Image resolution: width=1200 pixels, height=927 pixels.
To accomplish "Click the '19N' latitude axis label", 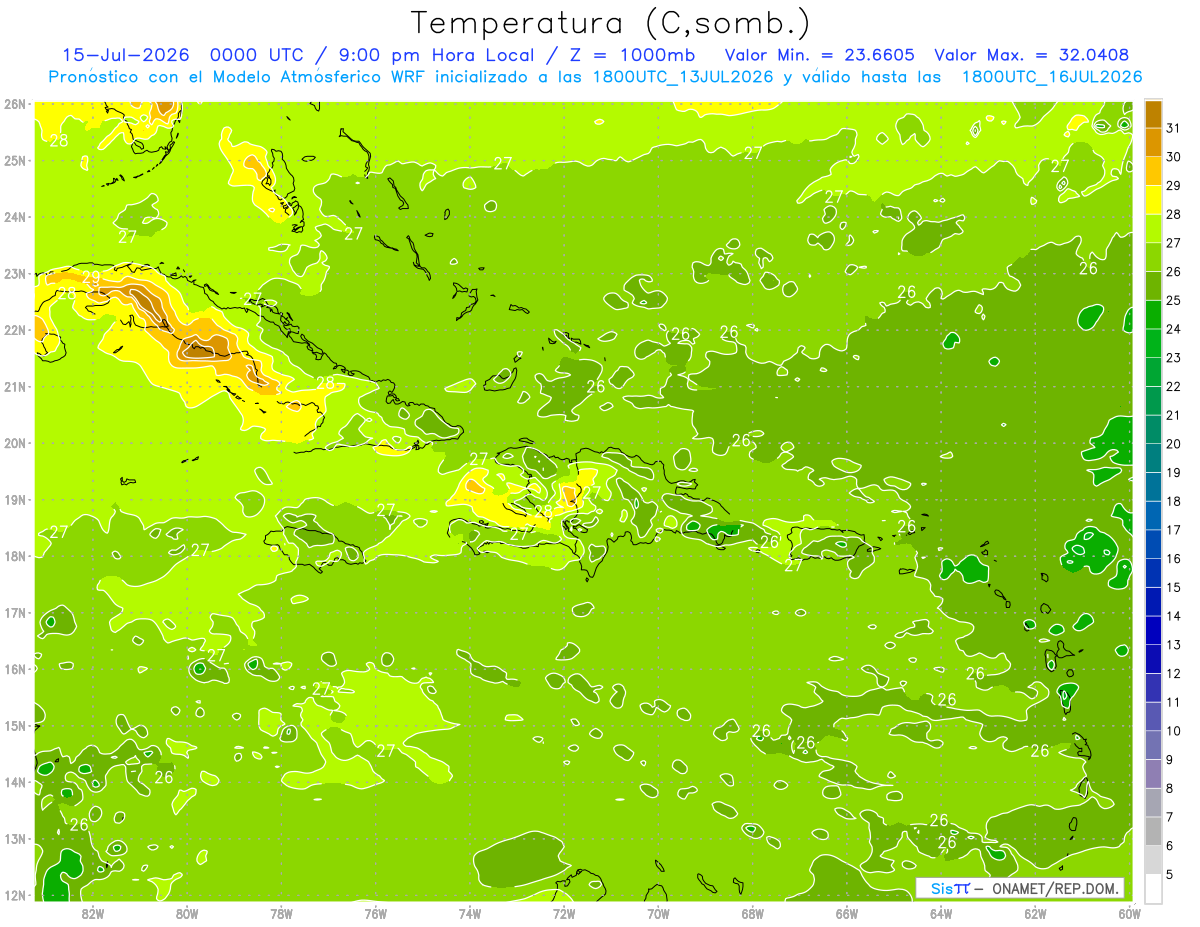I will (x=14, y=500).
